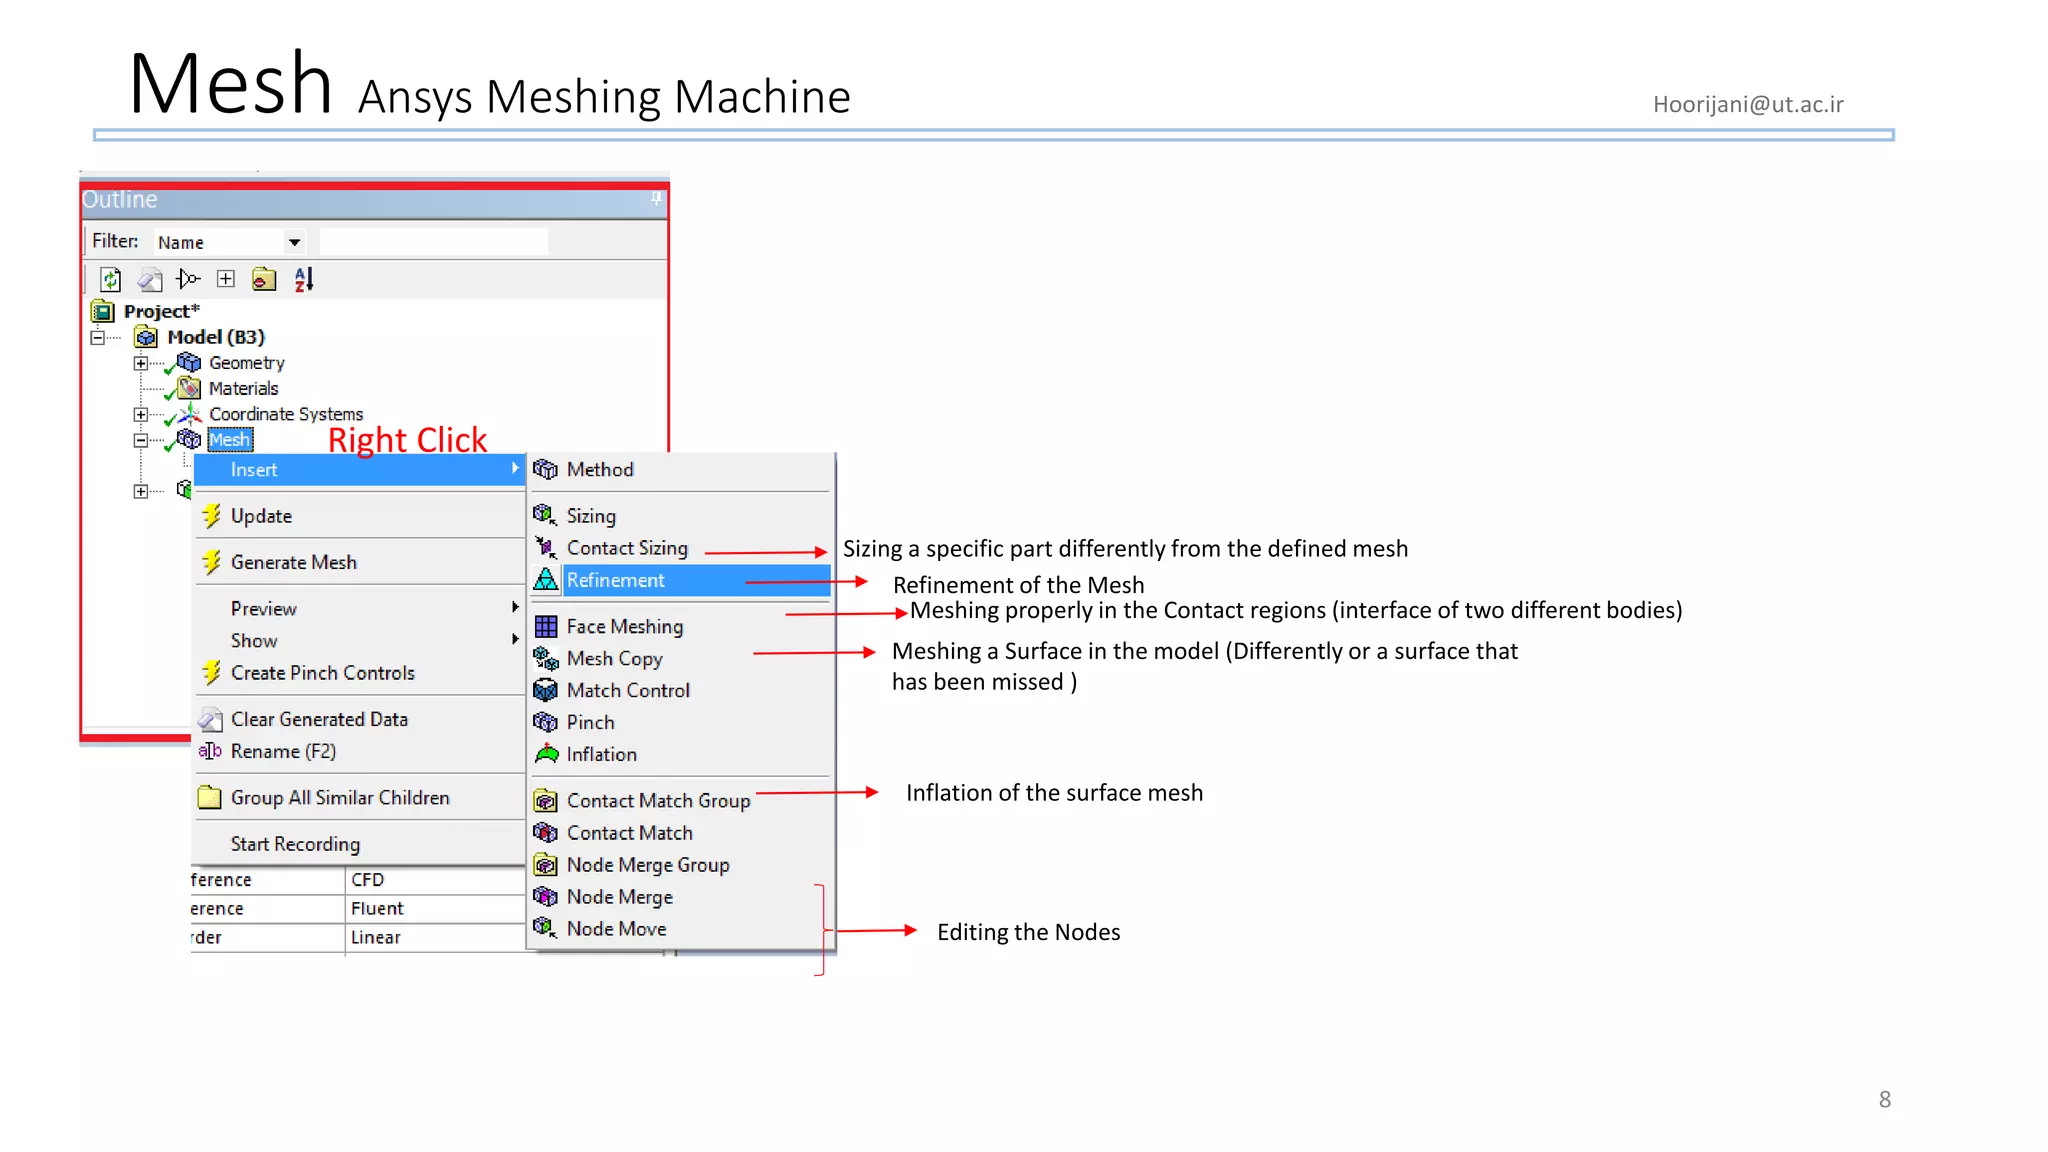Click the folder filter icon in Outline toolbar
Viewport: 2048px width, 1152px height.
click(264, 280)
